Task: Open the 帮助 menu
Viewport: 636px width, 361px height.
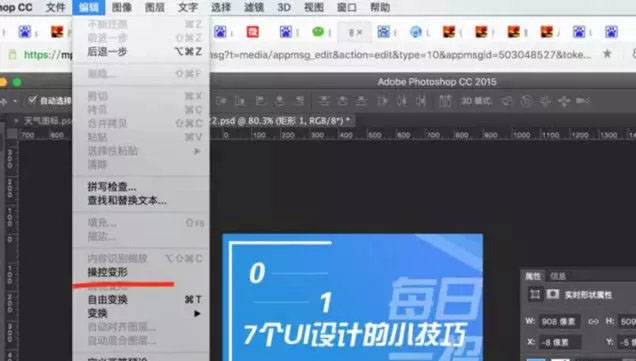Action: tap(380, 7)
